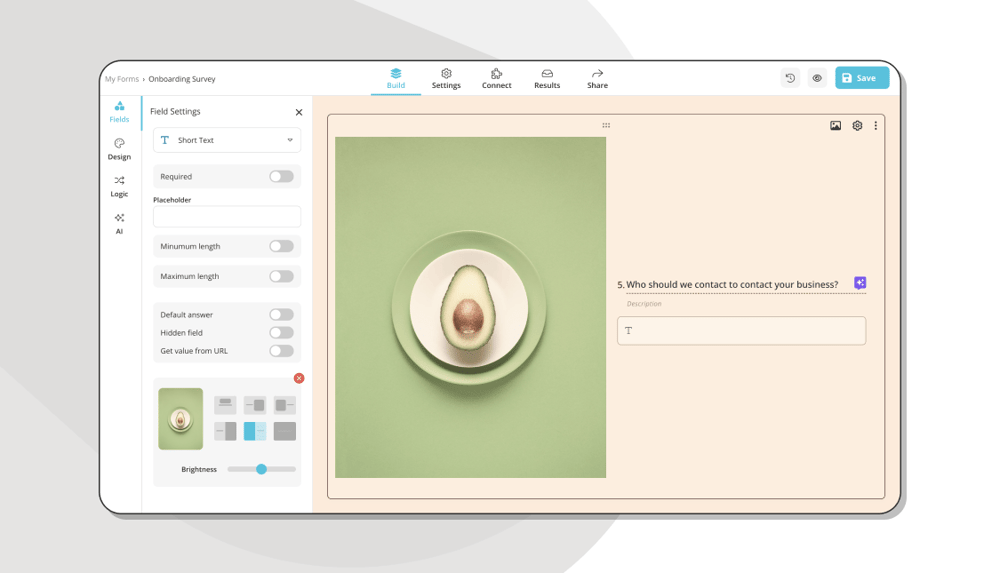Switch to the Settings tab
The image size is (1000, 573).
point(446,79)
